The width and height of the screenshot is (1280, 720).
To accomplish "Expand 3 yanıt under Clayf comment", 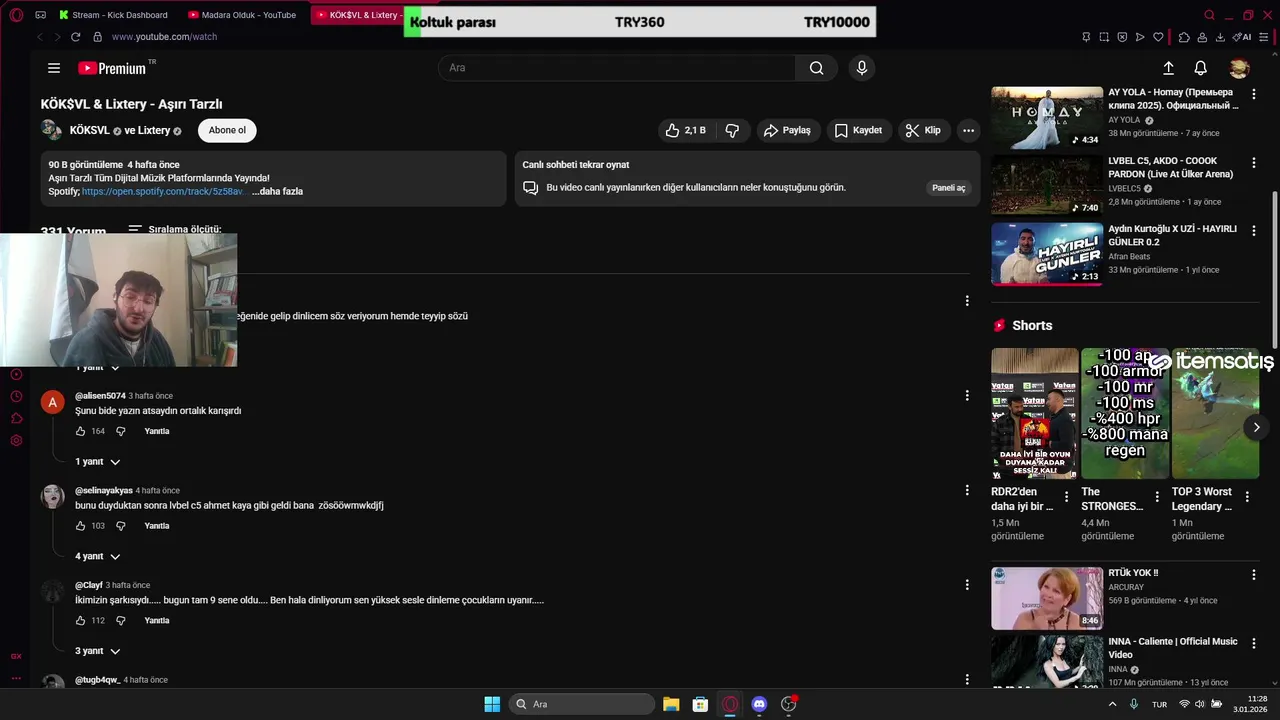I will click(x=98, y=651).
